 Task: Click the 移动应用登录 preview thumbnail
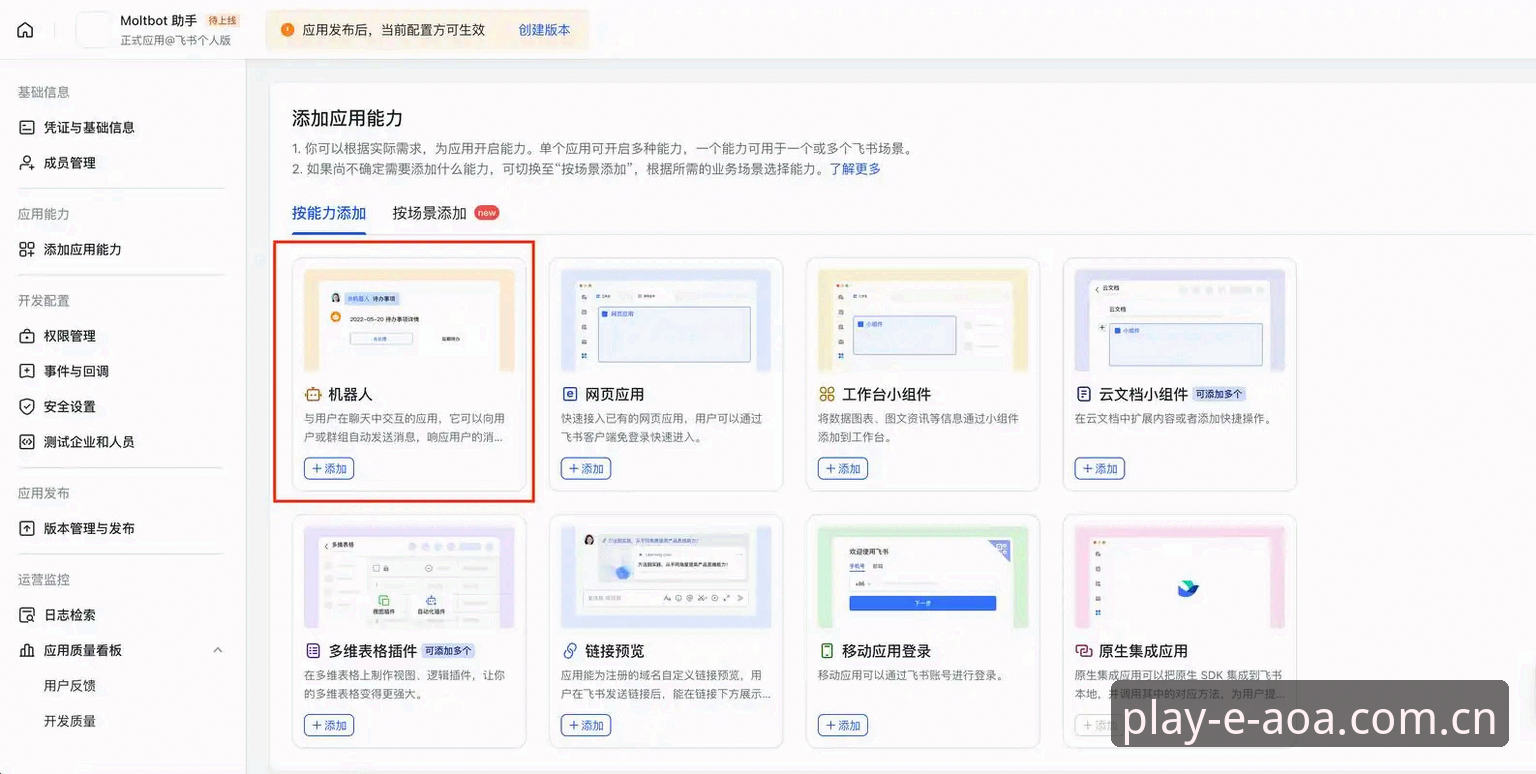coord(923,577)
